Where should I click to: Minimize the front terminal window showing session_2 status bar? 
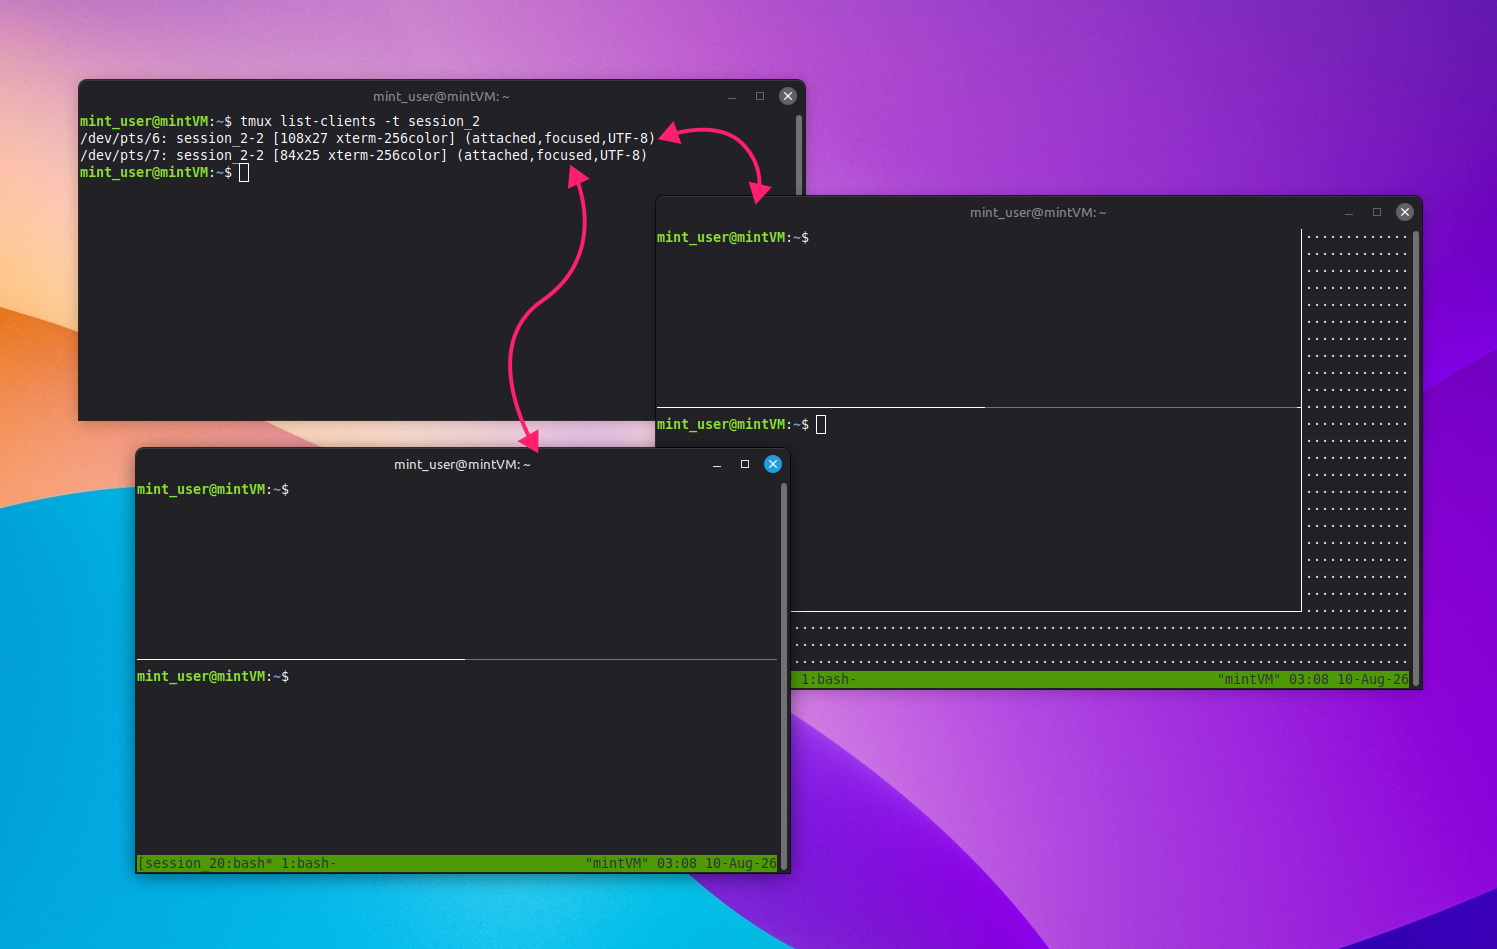tap(717, 464)
